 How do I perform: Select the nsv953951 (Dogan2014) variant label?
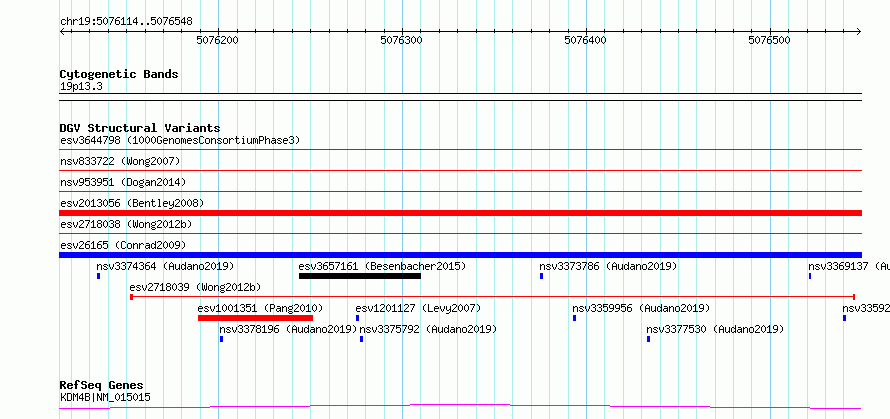(123, 182)
